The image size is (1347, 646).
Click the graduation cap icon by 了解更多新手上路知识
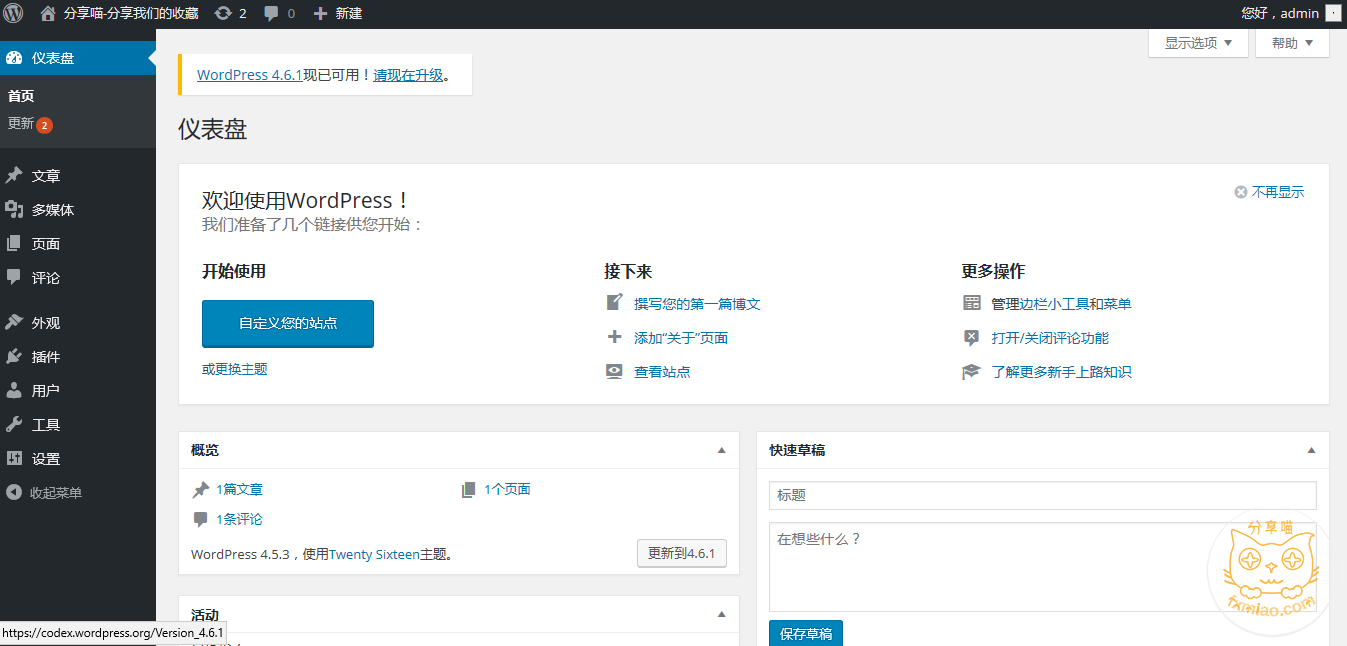click(972, 372)
